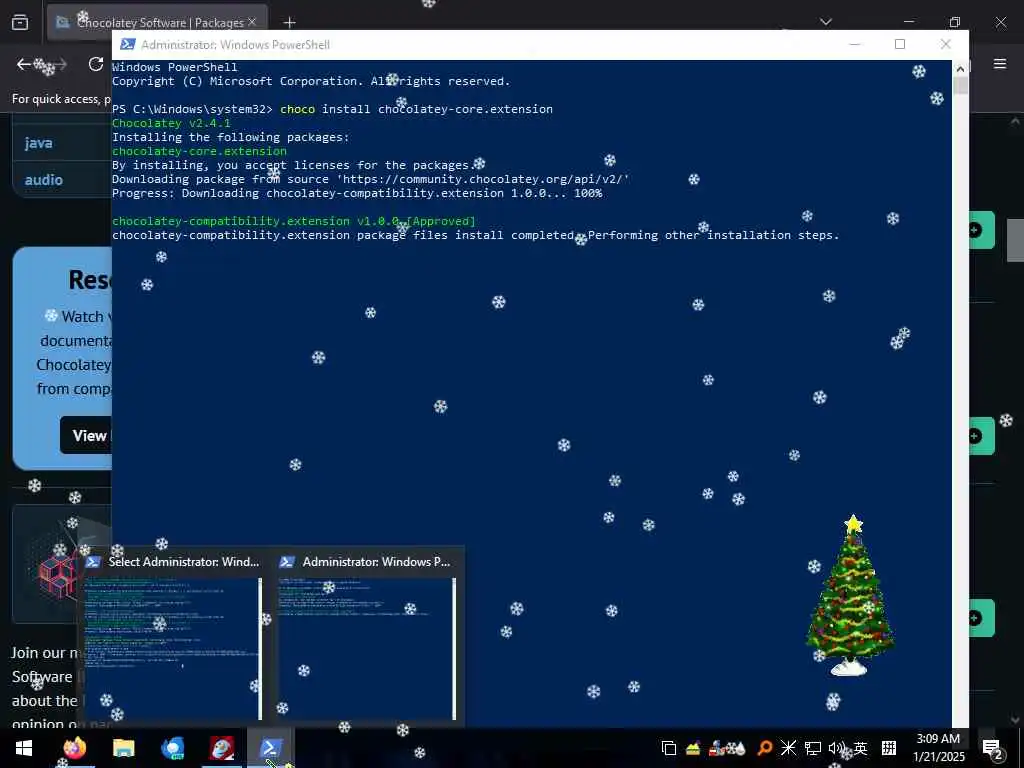Open the Task View tray icon
This screenshot has height=768, width=1024.
pyautogui.click(x=669, y=748)
